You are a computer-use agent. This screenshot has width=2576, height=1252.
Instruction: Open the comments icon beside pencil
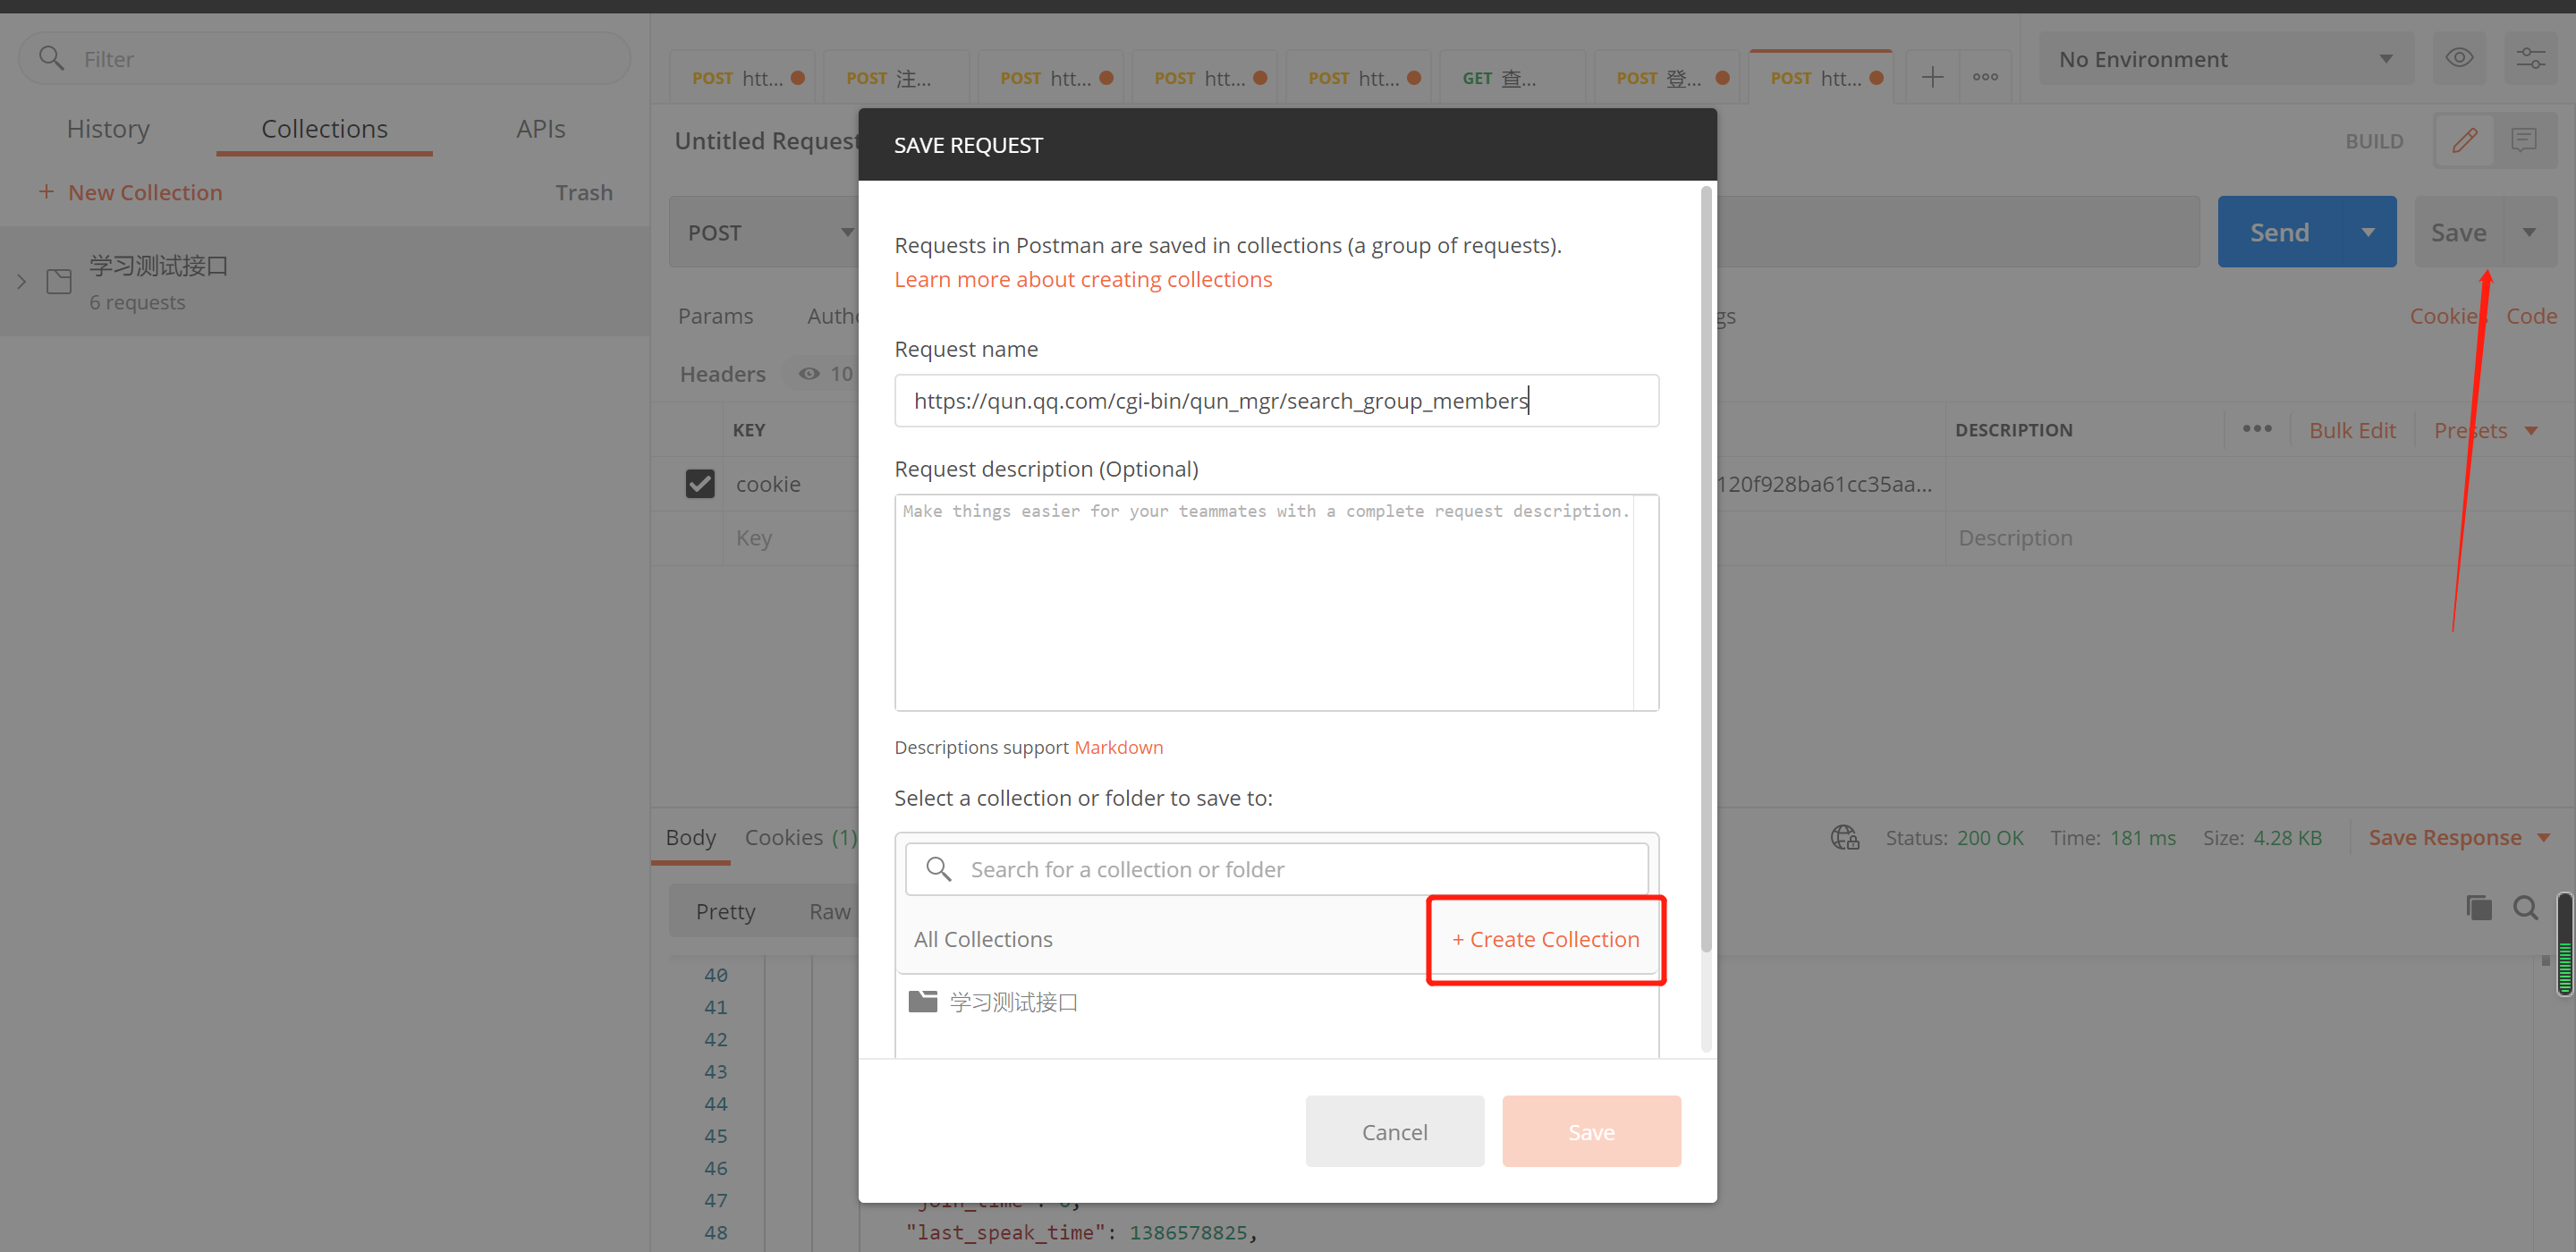pyautogui.click(x=2523, y=140)
